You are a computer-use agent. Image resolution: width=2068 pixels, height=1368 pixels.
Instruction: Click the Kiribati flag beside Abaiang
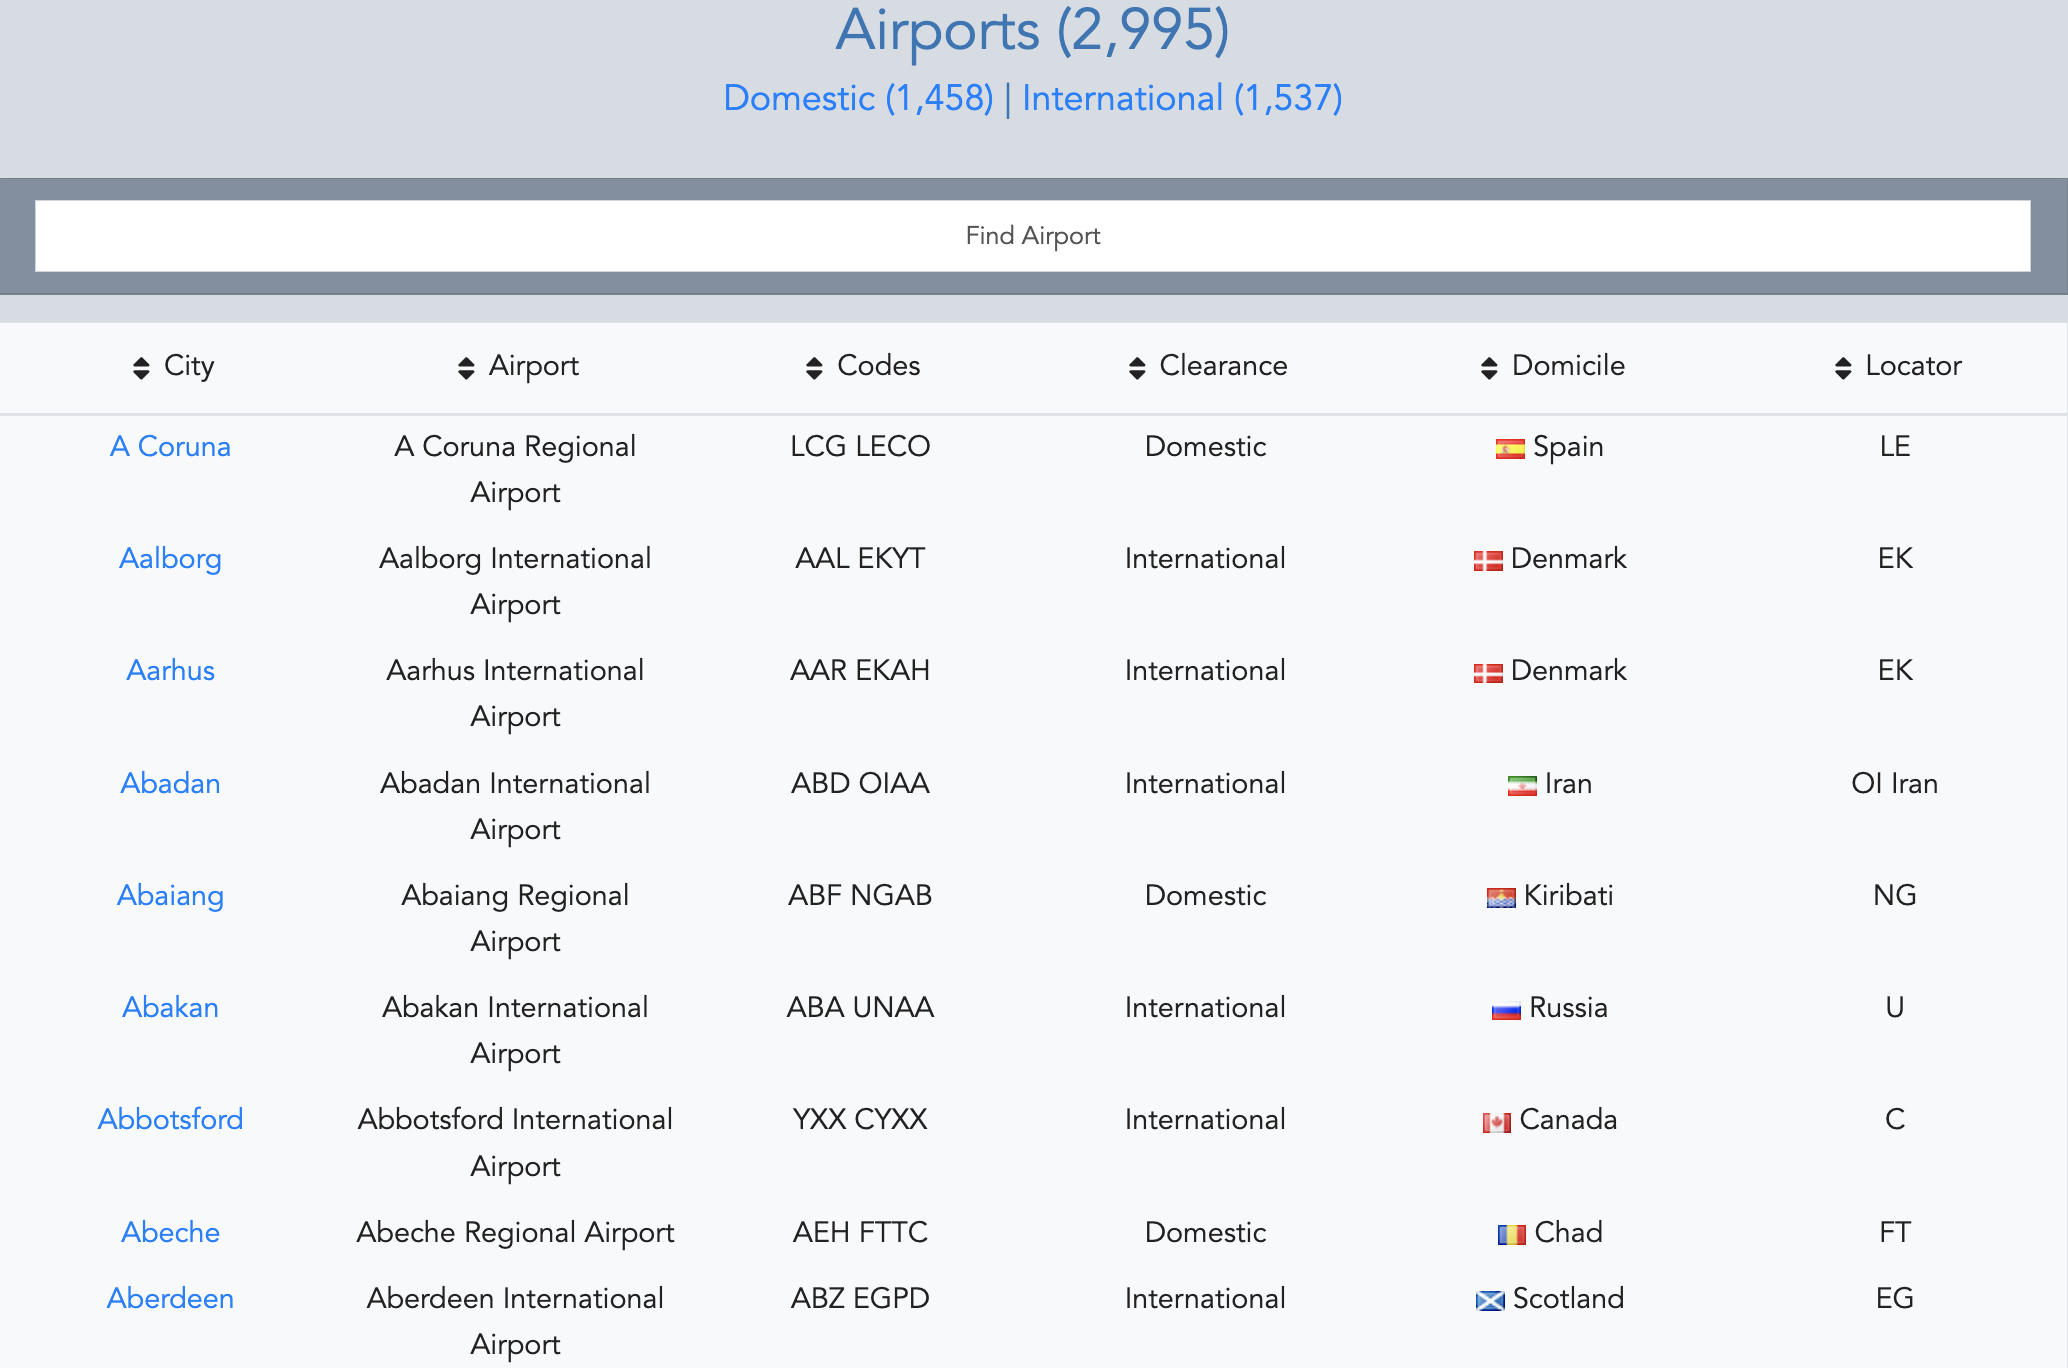click(1501, 897)
